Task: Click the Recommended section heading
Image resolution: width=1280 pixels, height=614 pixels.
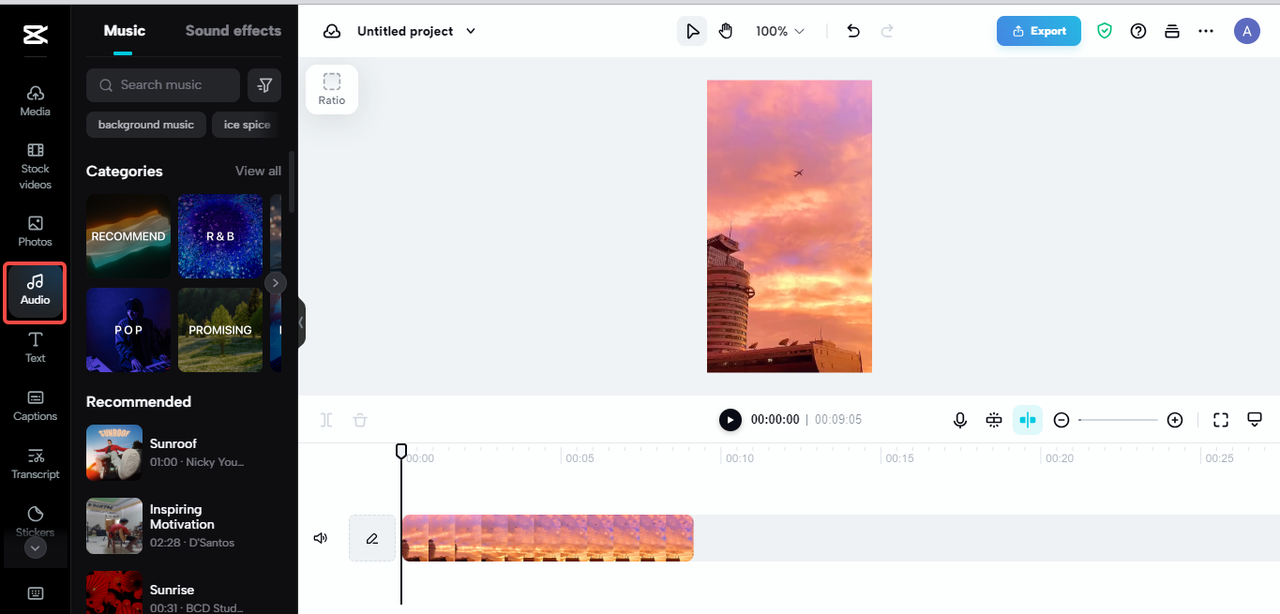Action: (138, 401)
